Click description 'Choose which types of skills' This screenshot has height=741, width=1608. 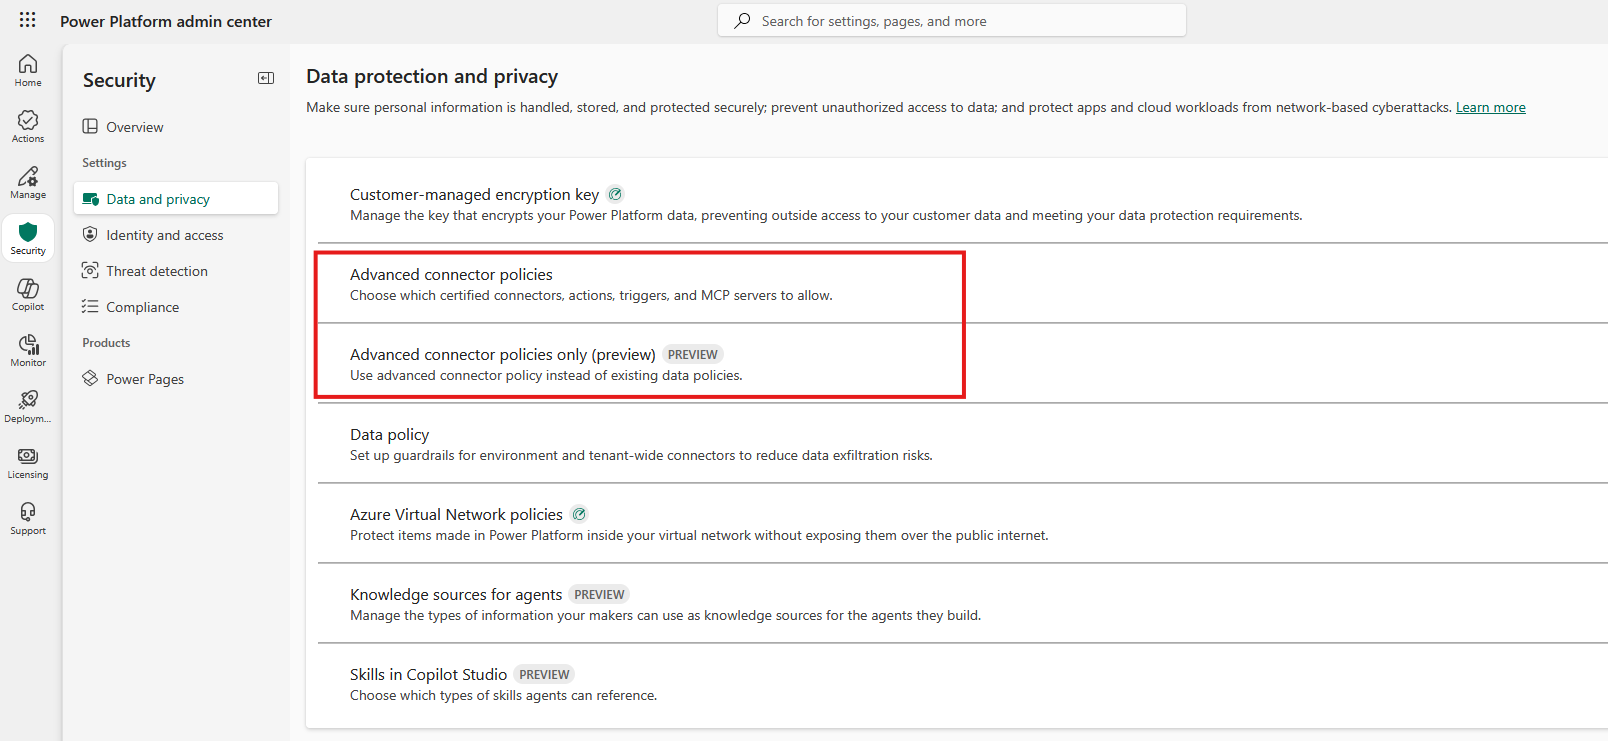503,695
